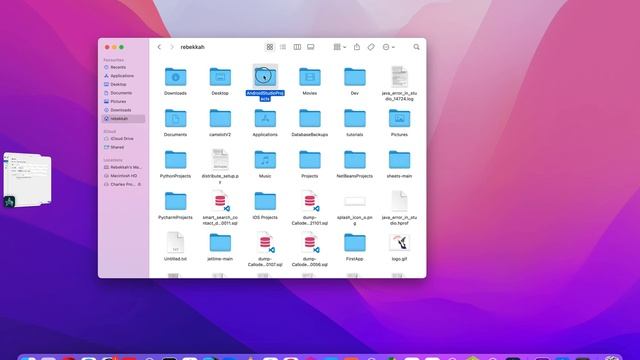The height and width of the screenshot is (360, 640).
Task: Select the iOS Projects folder icon
Action: pos(265,201)
